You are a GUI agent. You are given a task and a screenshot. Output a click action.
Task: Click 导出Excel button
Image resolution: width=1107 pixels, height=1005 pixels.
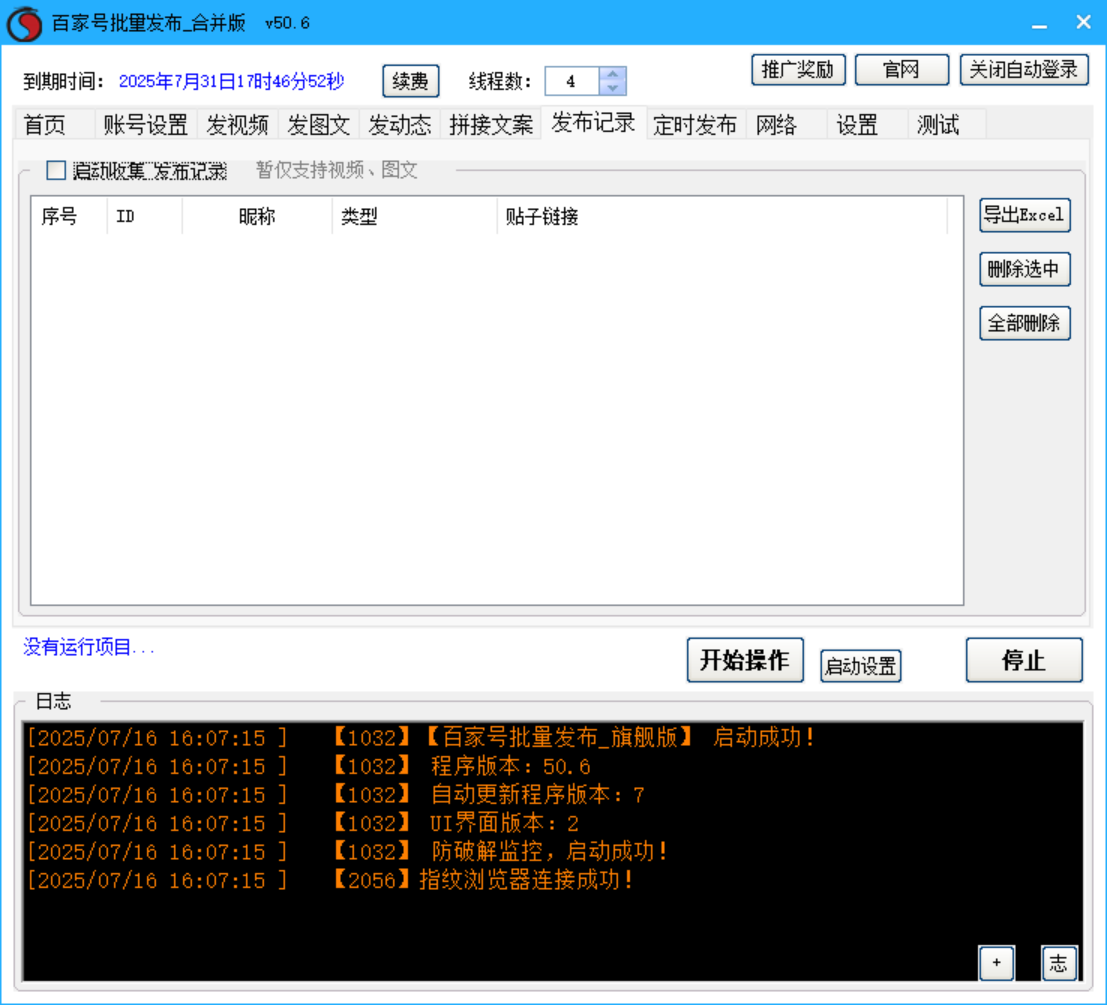(x=1024, y=215)
